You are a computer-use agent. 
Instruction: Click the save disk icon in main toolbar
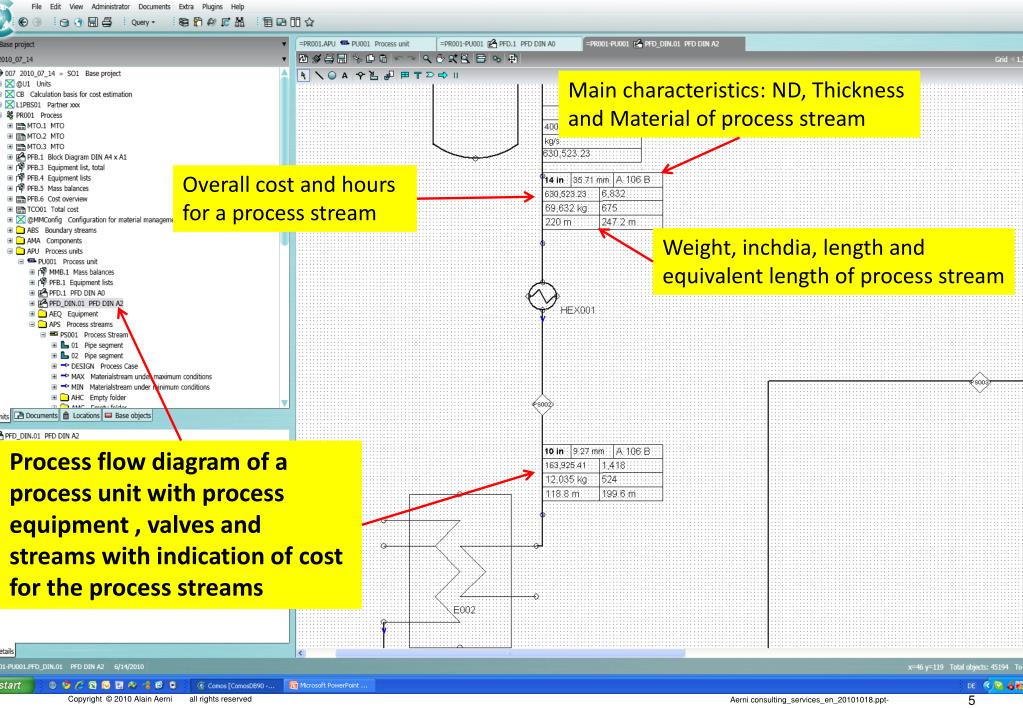93,22
